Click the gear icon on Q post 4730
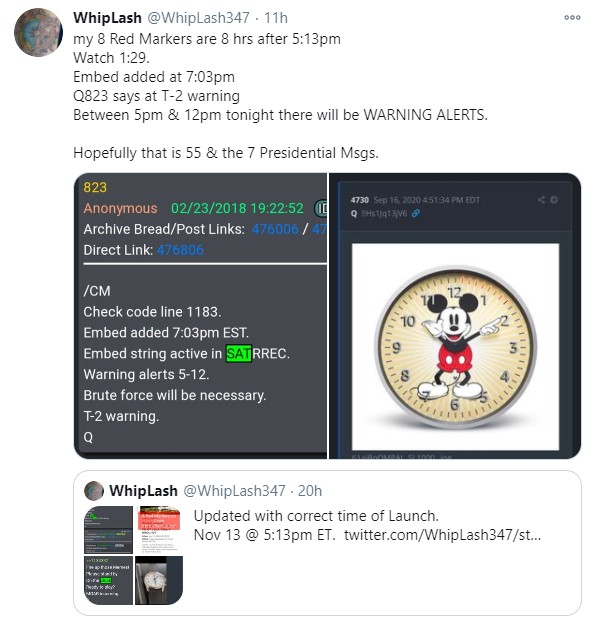Screen dimensions: 591x621 click(554, 200)
